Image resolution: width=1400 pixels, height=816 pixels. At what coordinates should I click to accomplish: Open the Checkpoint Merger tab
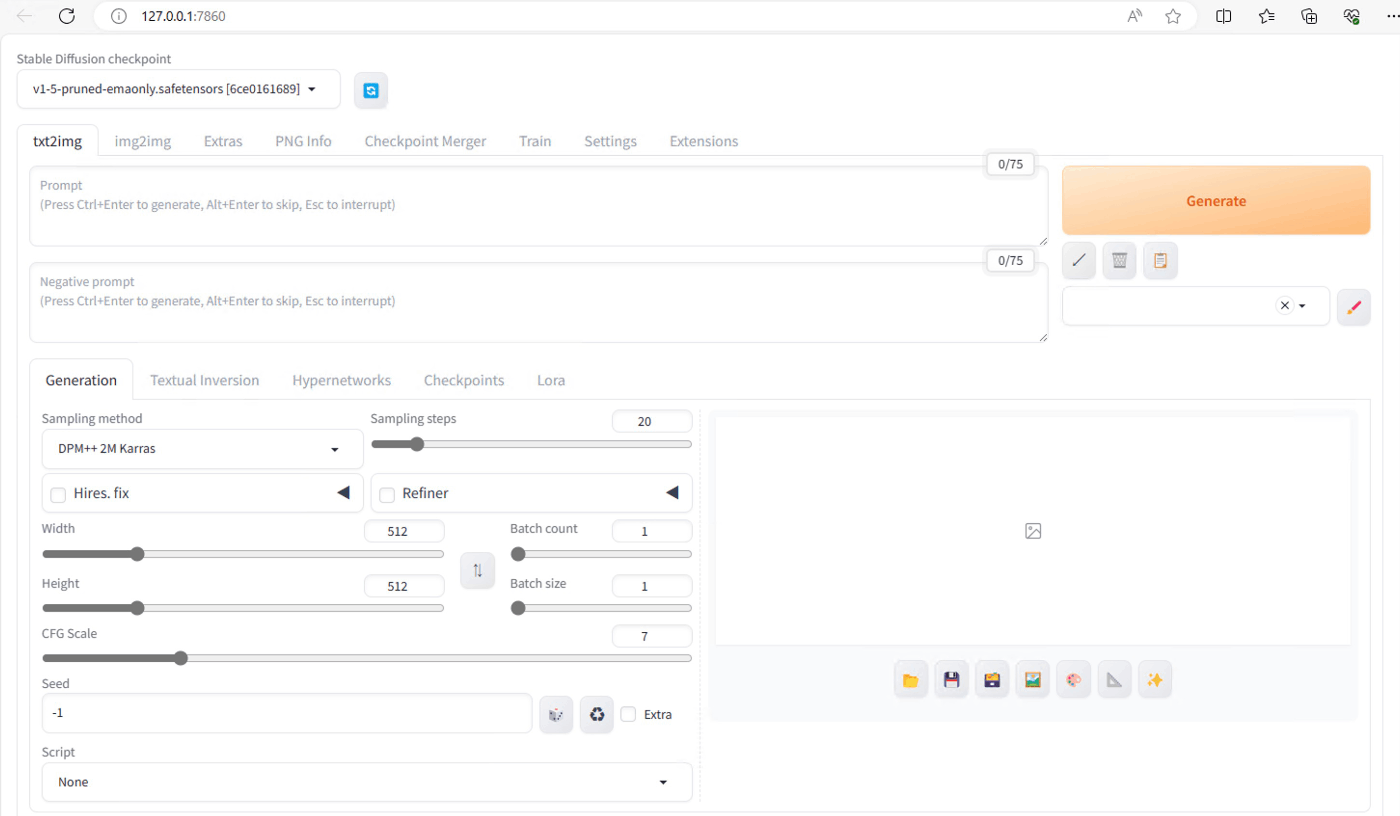pyautogui.click(x=425, y=141)
